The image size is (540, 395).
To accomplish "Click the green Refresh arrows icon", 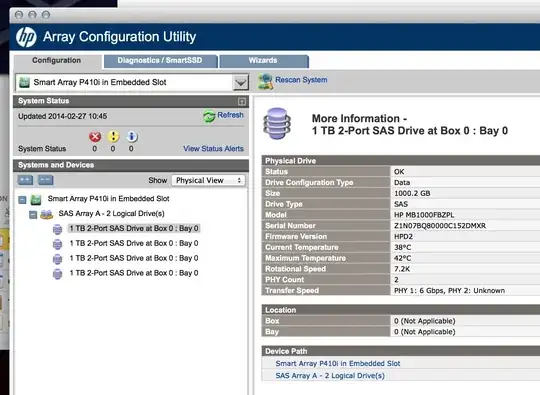I will [x=209, y=116].
